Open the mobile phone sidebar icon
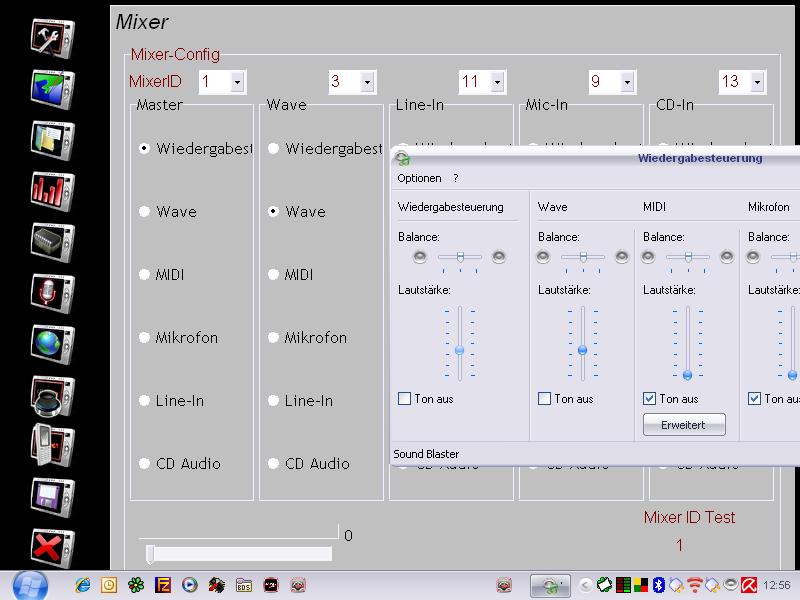This screenshot has height=600, width=800. [x=52, y=443]
